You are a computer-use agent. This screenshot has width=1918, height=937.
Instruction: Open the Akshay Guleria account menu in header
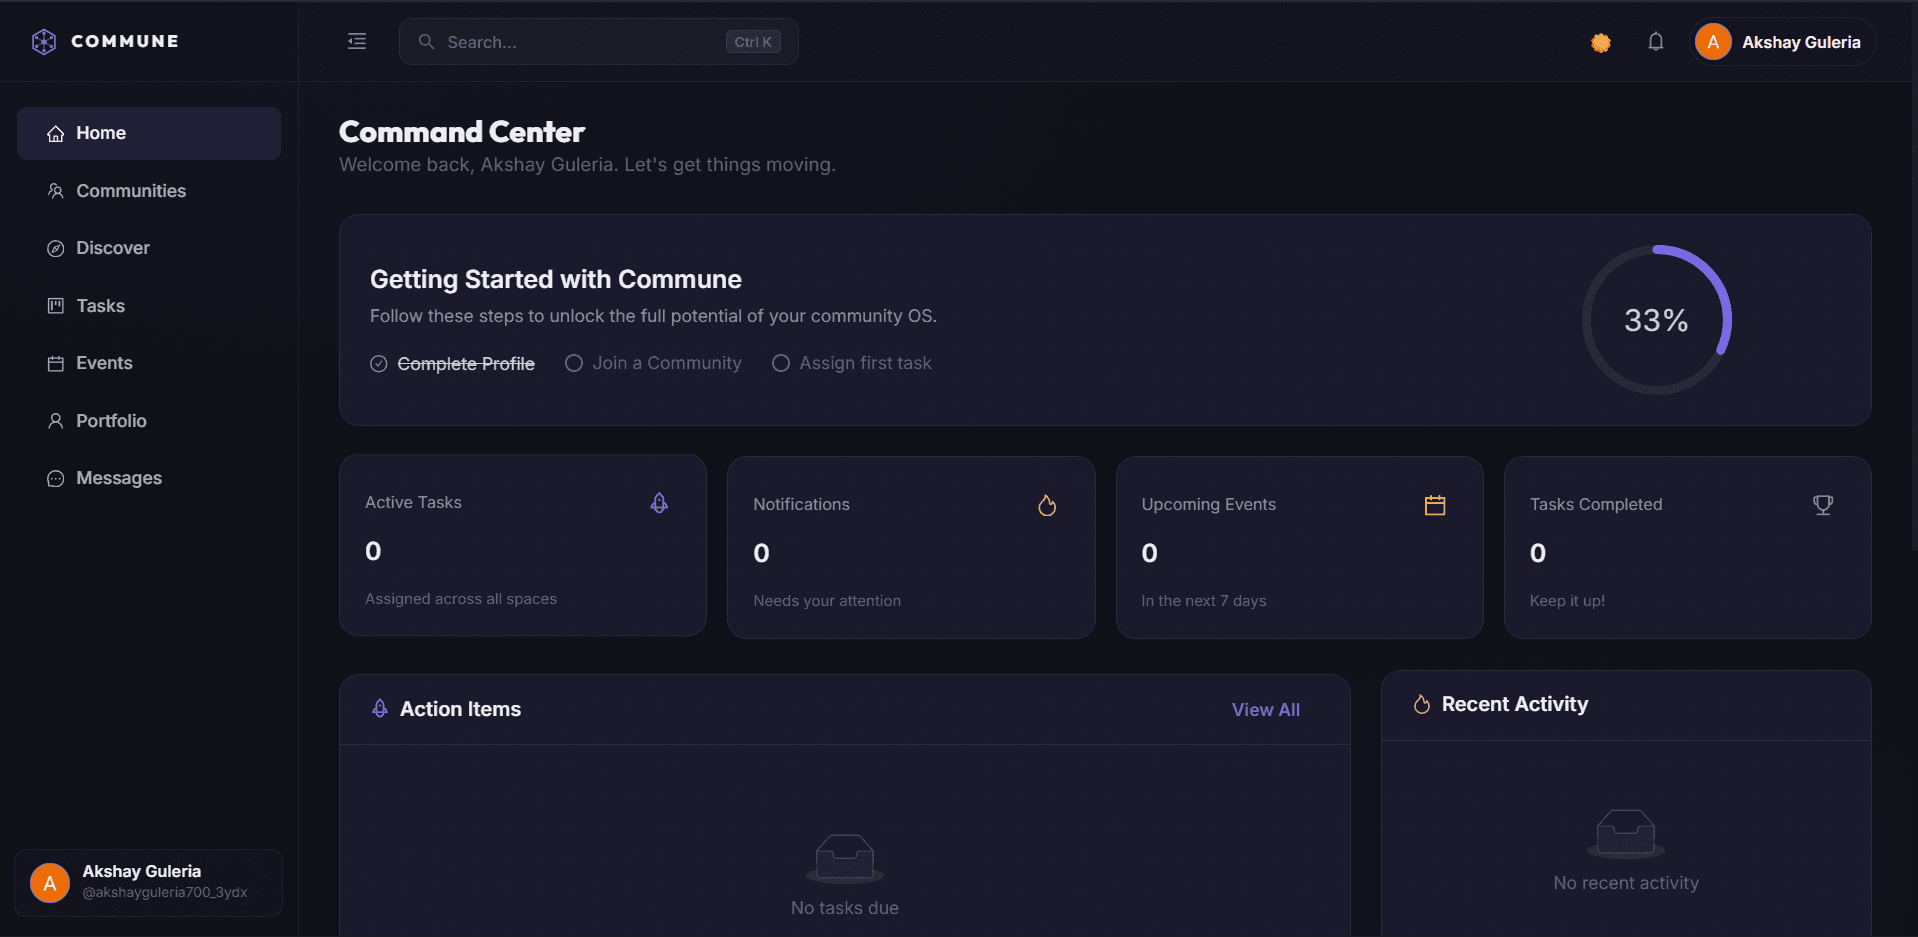click(1784, 42)
